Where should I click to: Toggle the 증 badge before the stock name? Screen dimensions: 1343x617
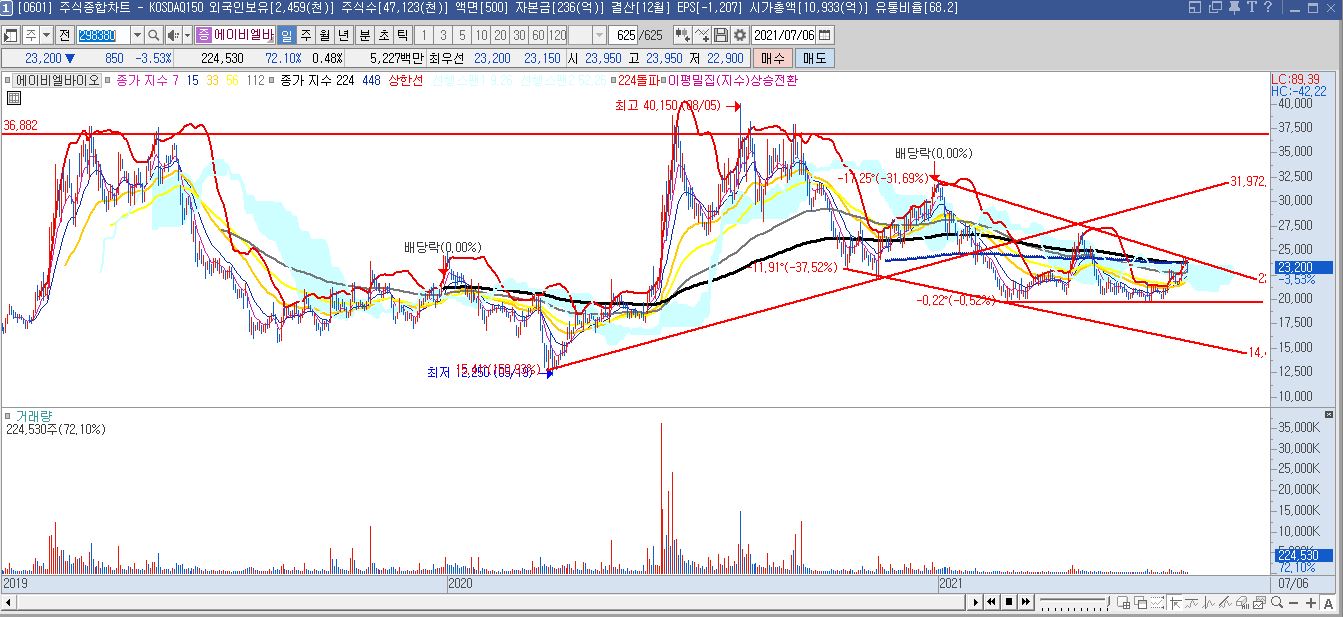click(203, 35)
